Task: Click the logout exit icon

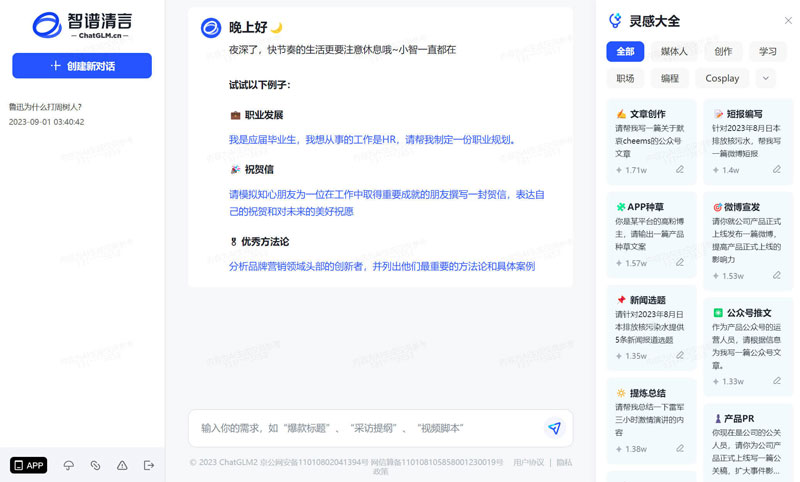Action: pos(149,465)
